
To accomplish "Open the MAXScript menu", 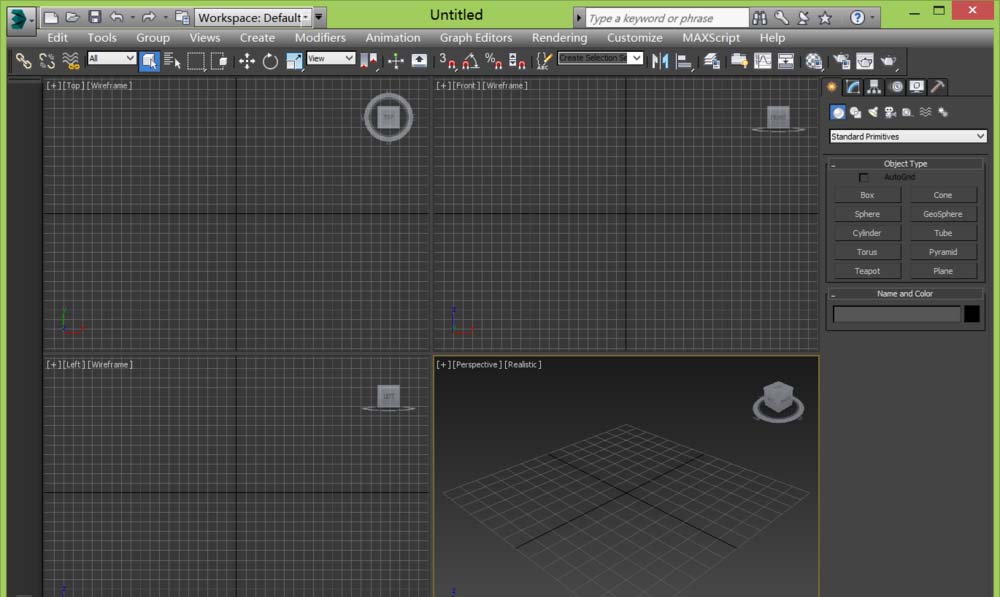I will click(711, 38).
